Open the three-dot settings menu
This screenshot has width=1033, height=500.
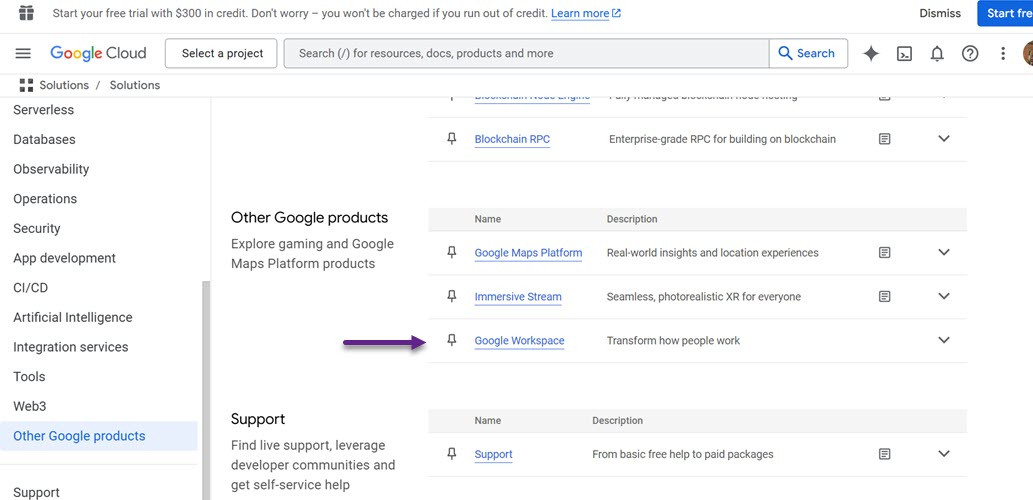point(1003,54)
